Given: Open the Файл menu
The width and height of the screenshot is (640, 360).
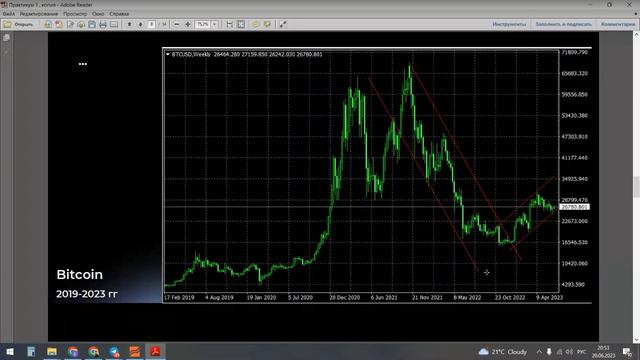Looking at the screenshot, I should (9, 14).
